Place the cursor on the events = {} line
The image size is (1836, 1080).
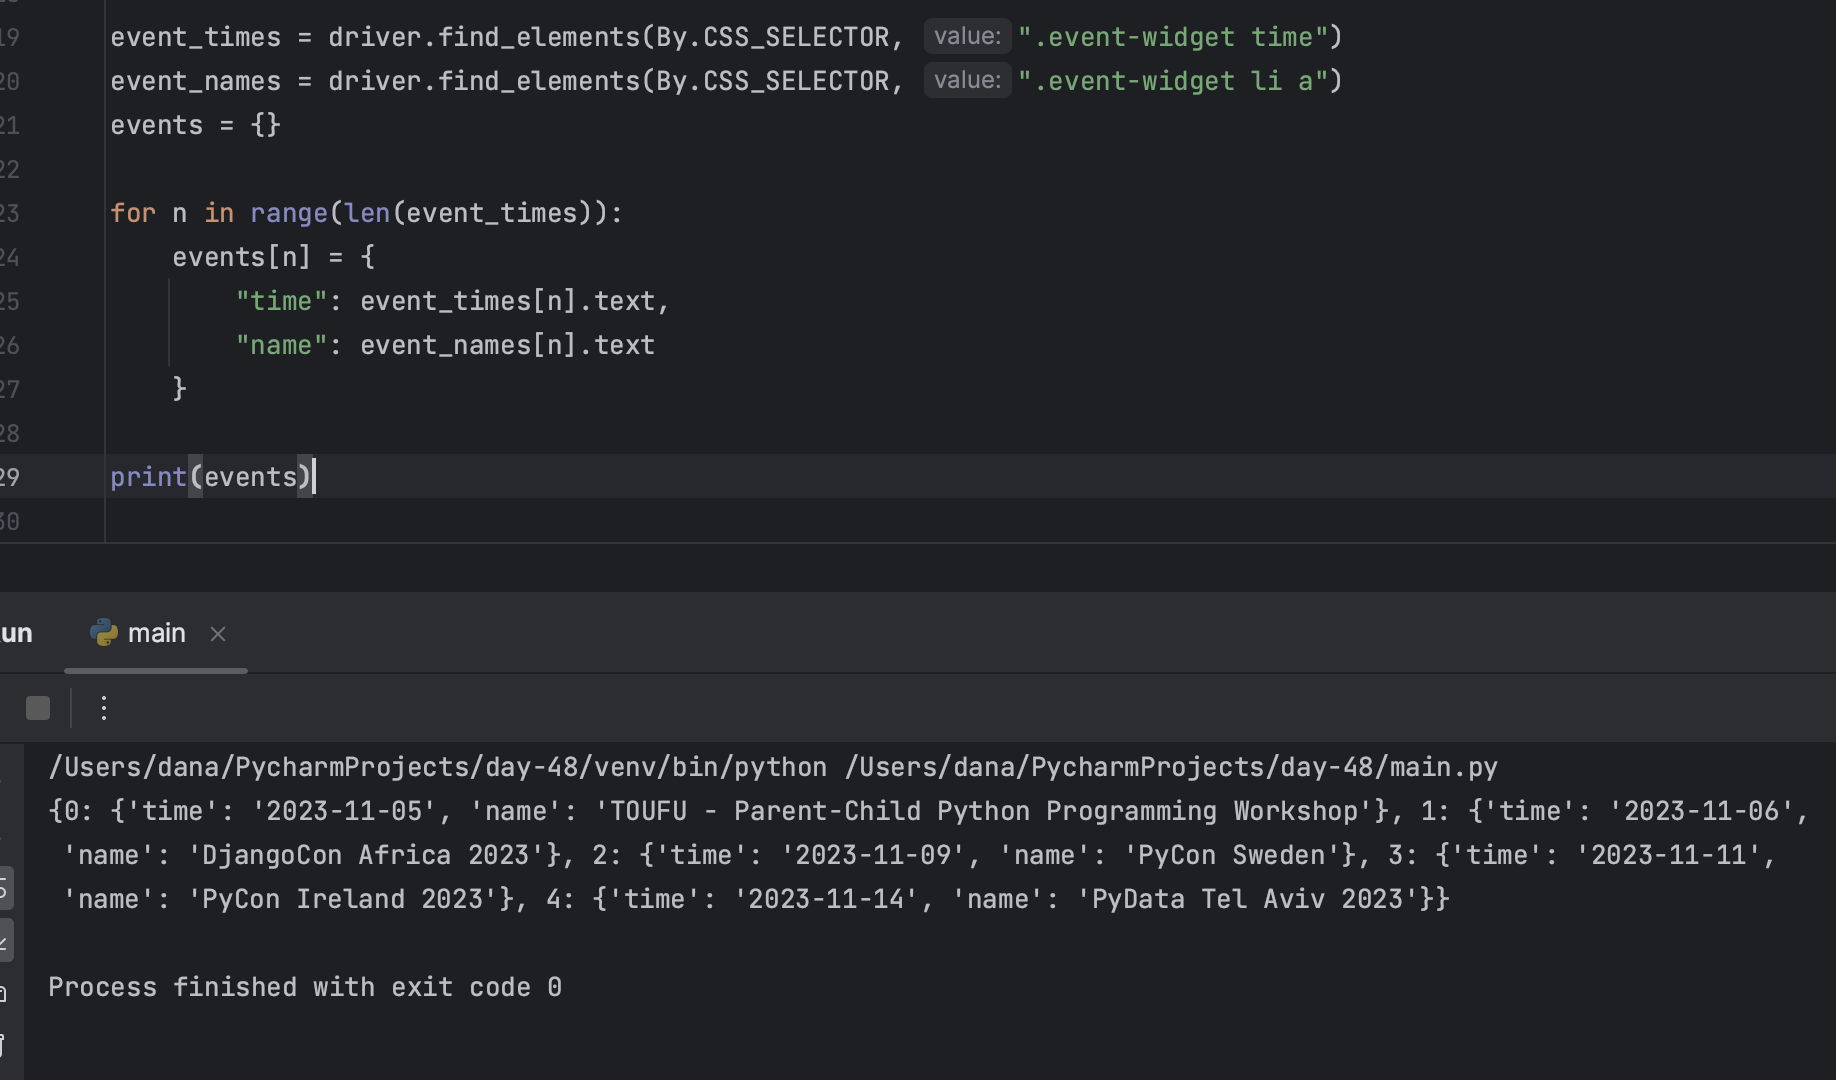(196, 125)
